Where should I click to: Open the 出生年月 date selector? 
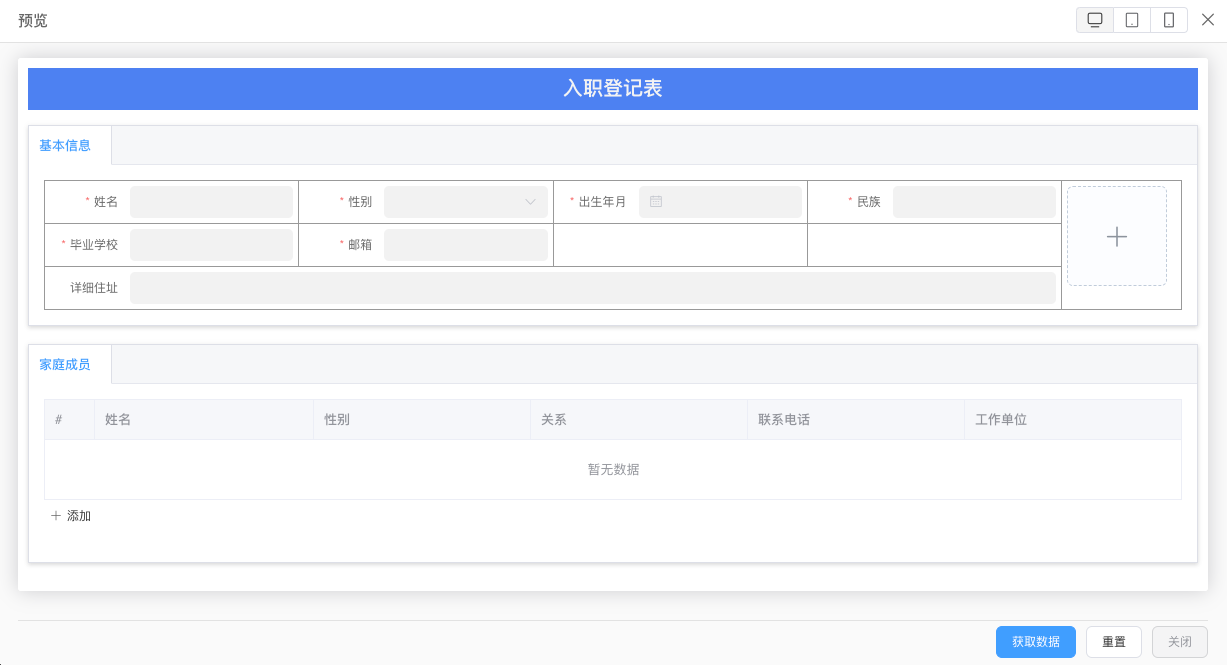click(x=720, y=201)
